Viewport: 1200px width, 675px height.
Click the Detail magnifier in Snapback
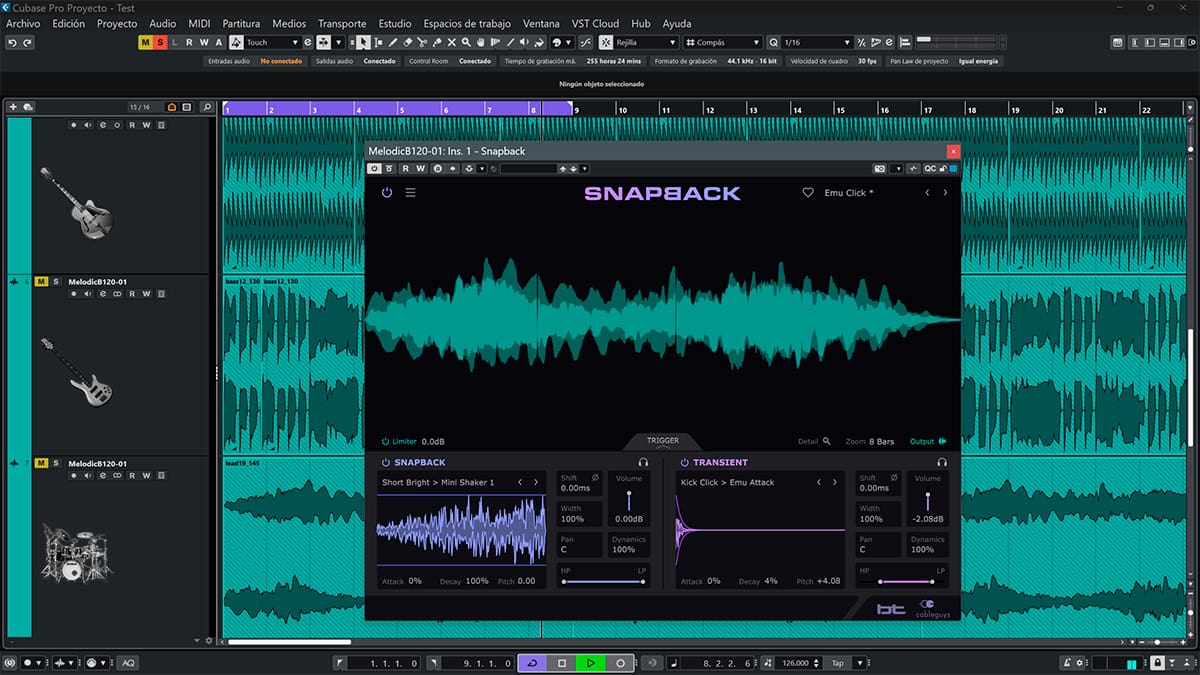827,441
